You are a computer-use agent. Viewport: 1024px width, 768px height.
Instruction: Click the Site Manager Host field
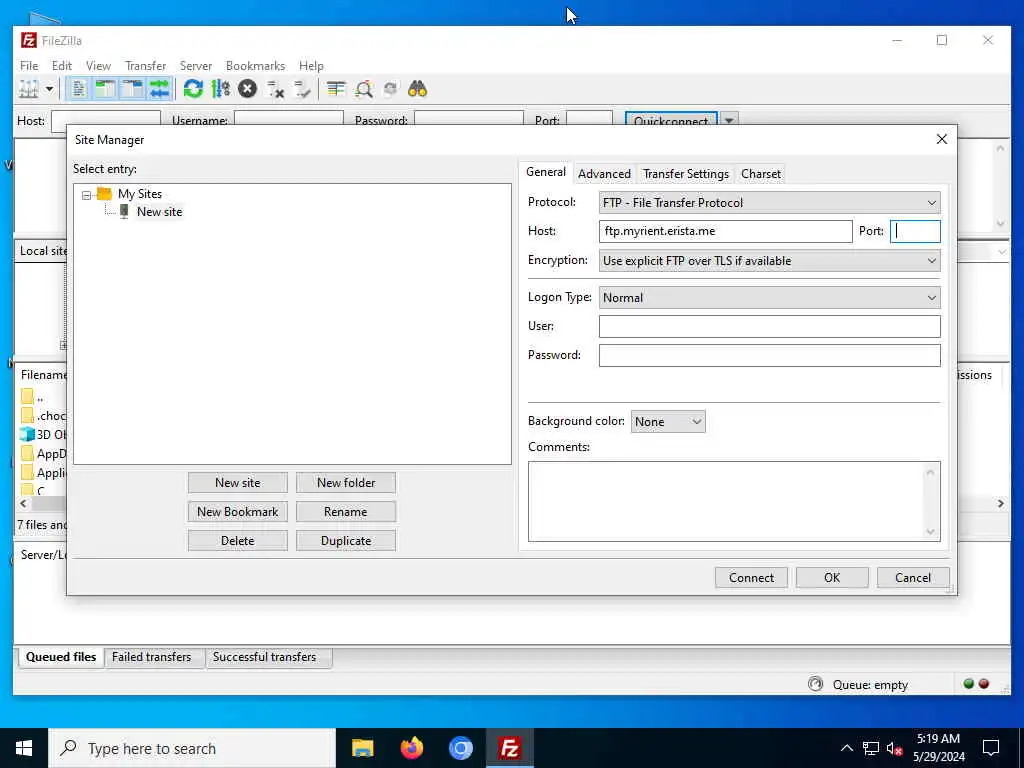726,231
